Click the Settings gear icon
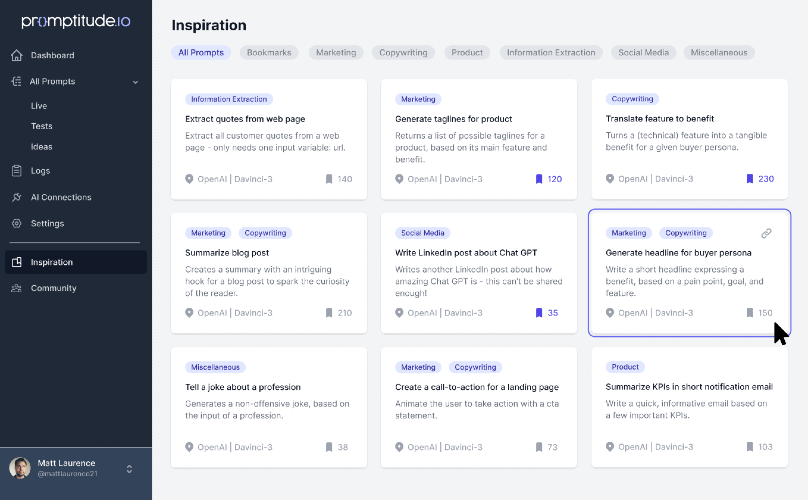 pos(16,223)
